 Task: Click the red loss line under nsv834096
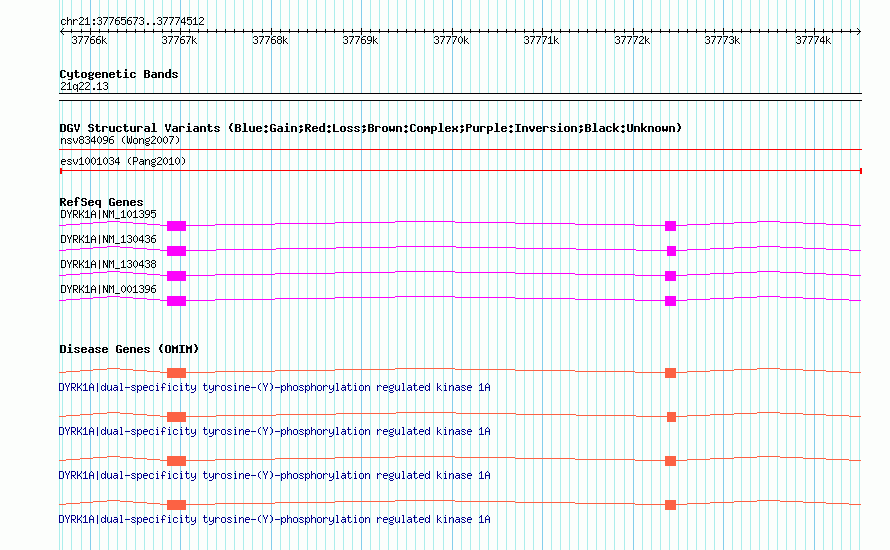point(460,150)
